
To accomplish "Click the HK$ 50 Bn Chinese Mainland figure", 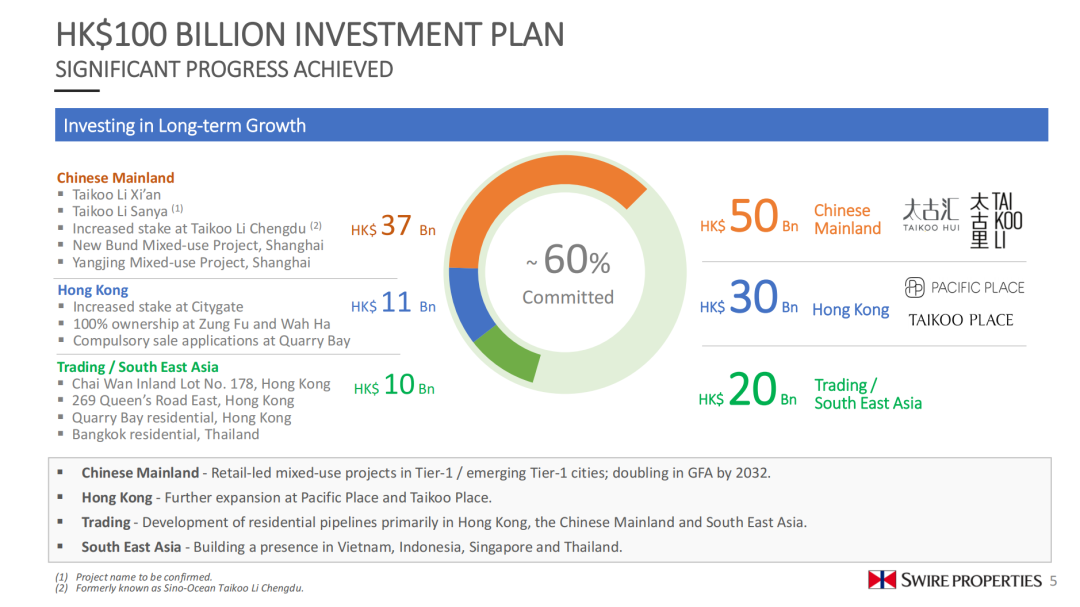I will [x=749, y=218].
